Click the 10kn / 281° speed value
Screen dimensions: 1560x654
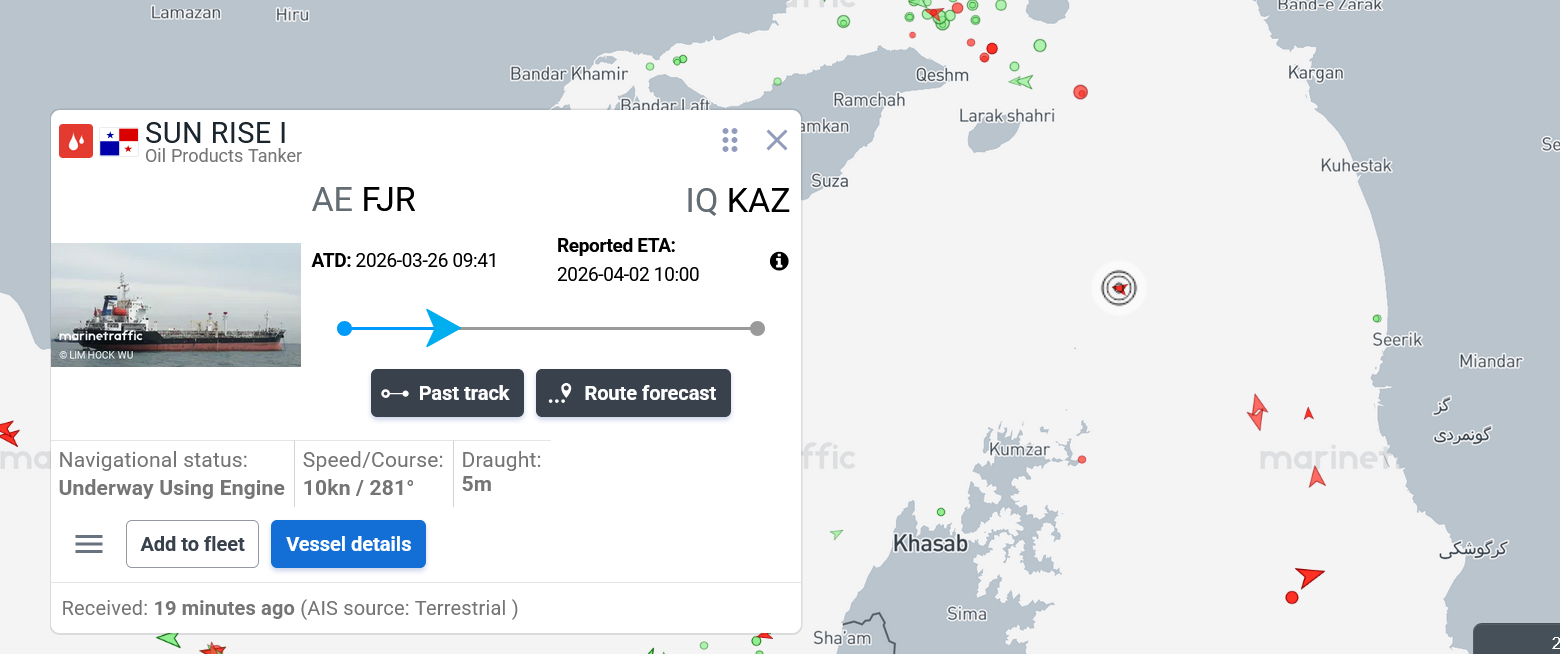pos(359,488)
